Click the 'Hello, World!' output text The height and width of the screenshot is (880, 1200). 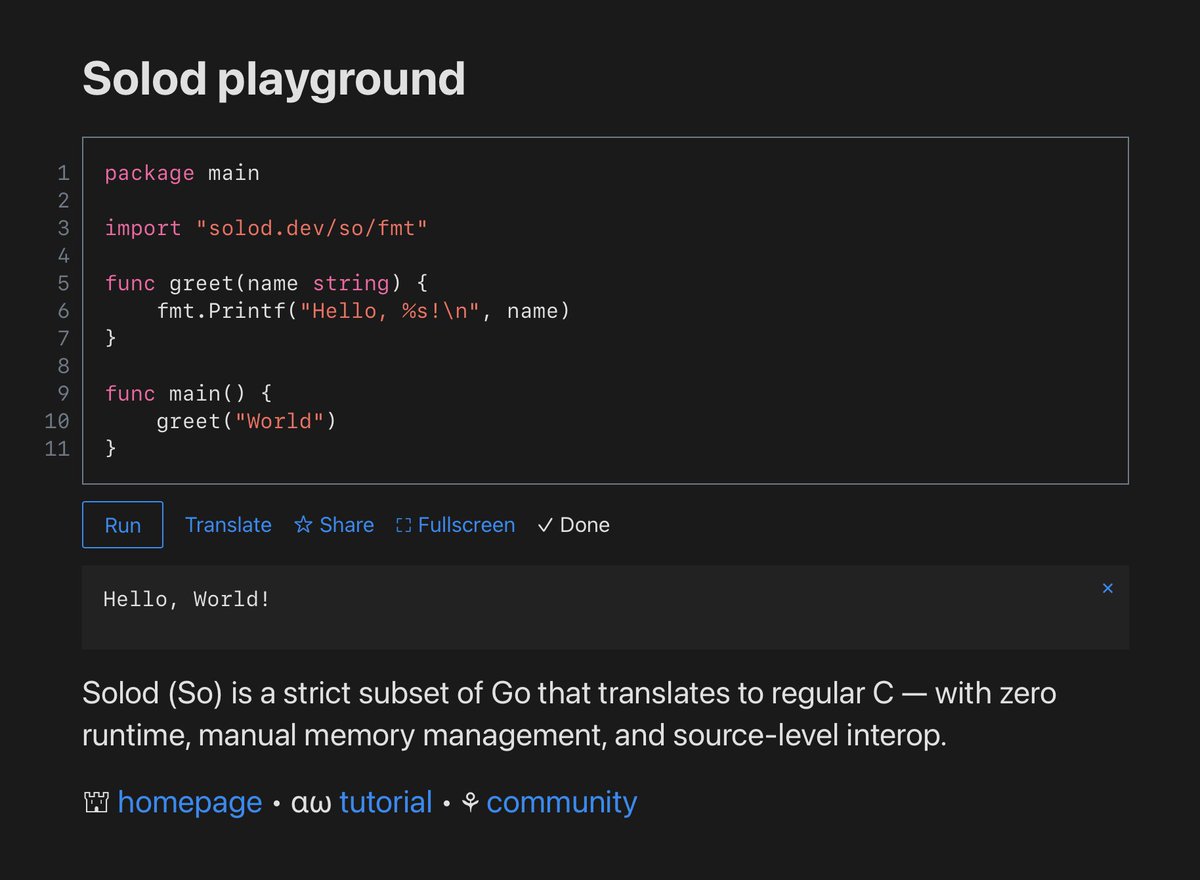coord(186,600)
